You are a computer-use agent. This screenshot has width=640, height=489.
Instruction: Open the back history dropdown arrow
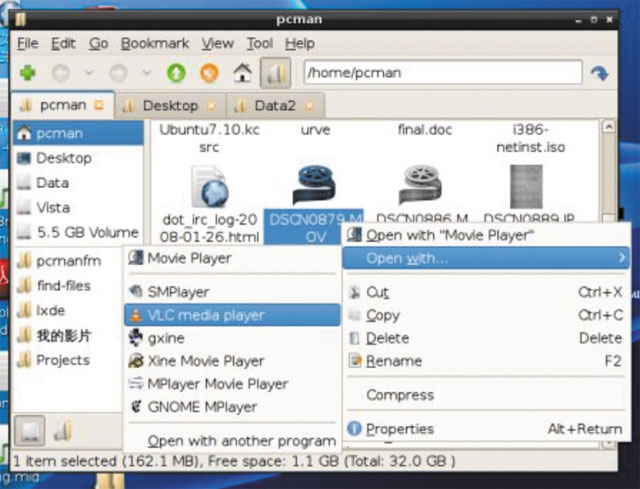89,73
